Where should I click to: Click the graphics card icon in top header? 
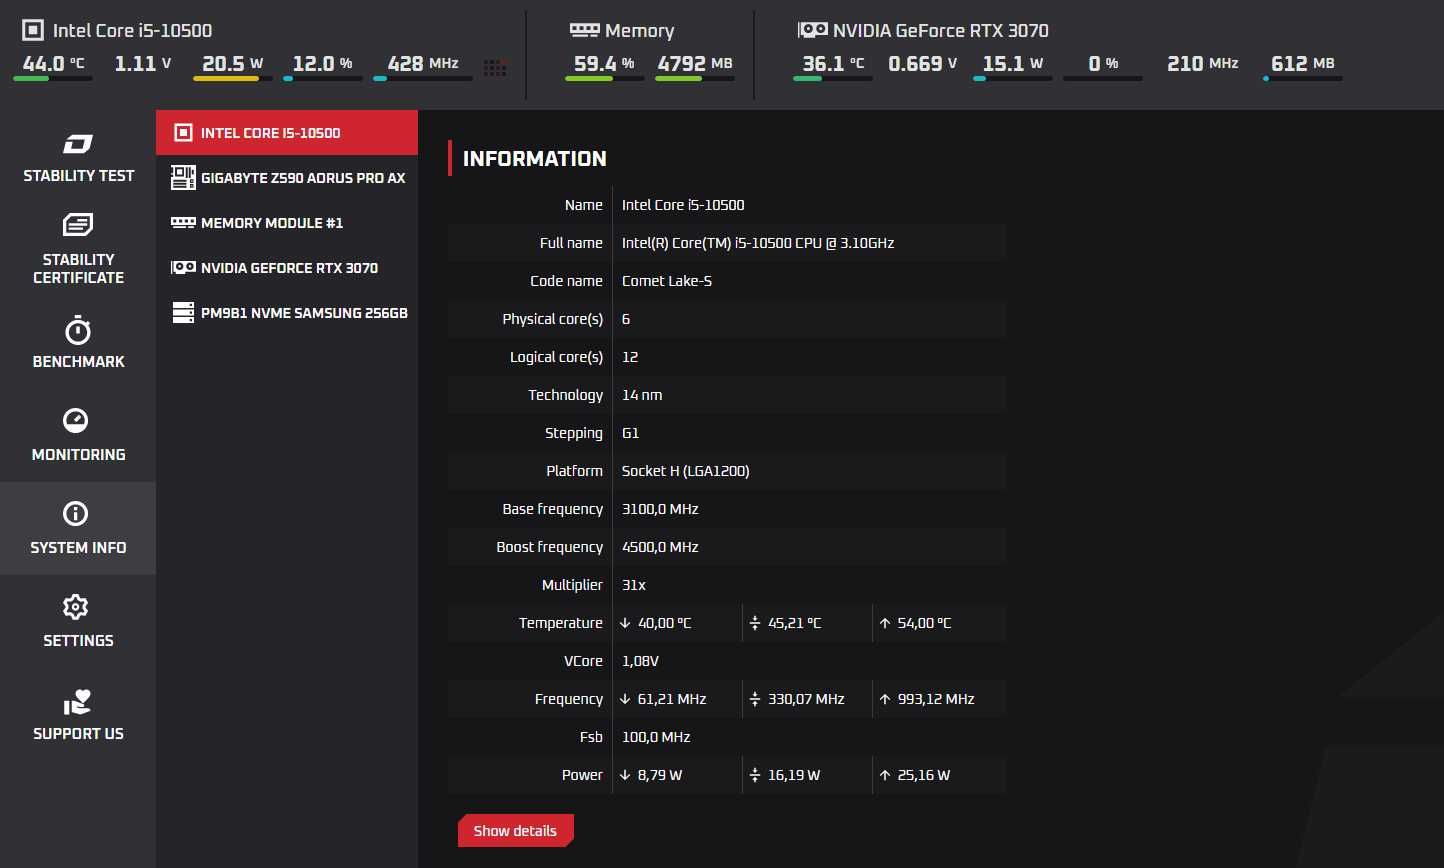[x=812, y=30]
